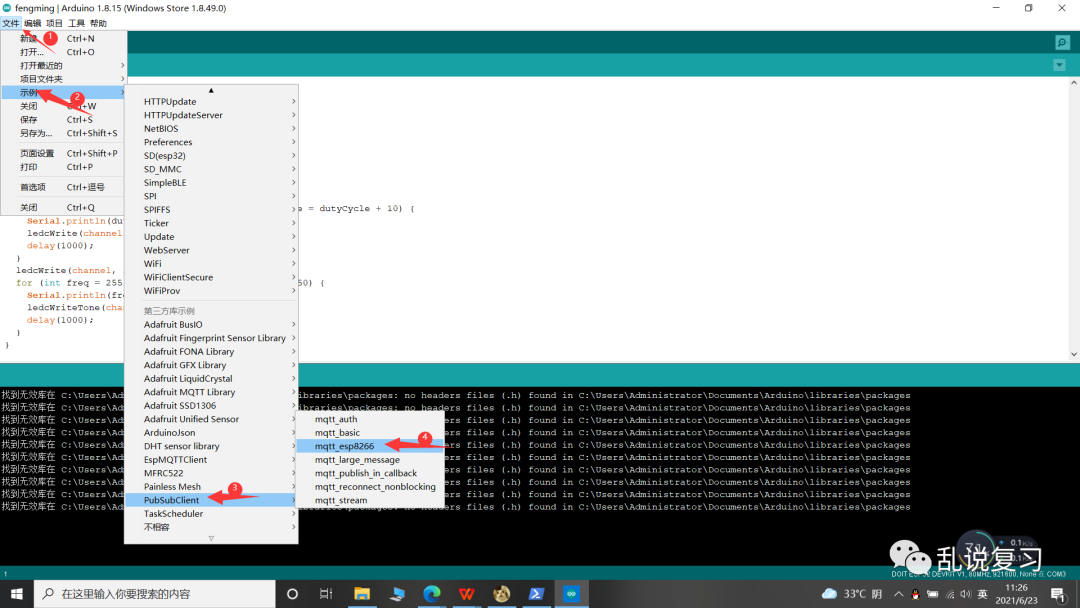Launch Windows PowerShell from the taskbar

click(x=536, y=593)
